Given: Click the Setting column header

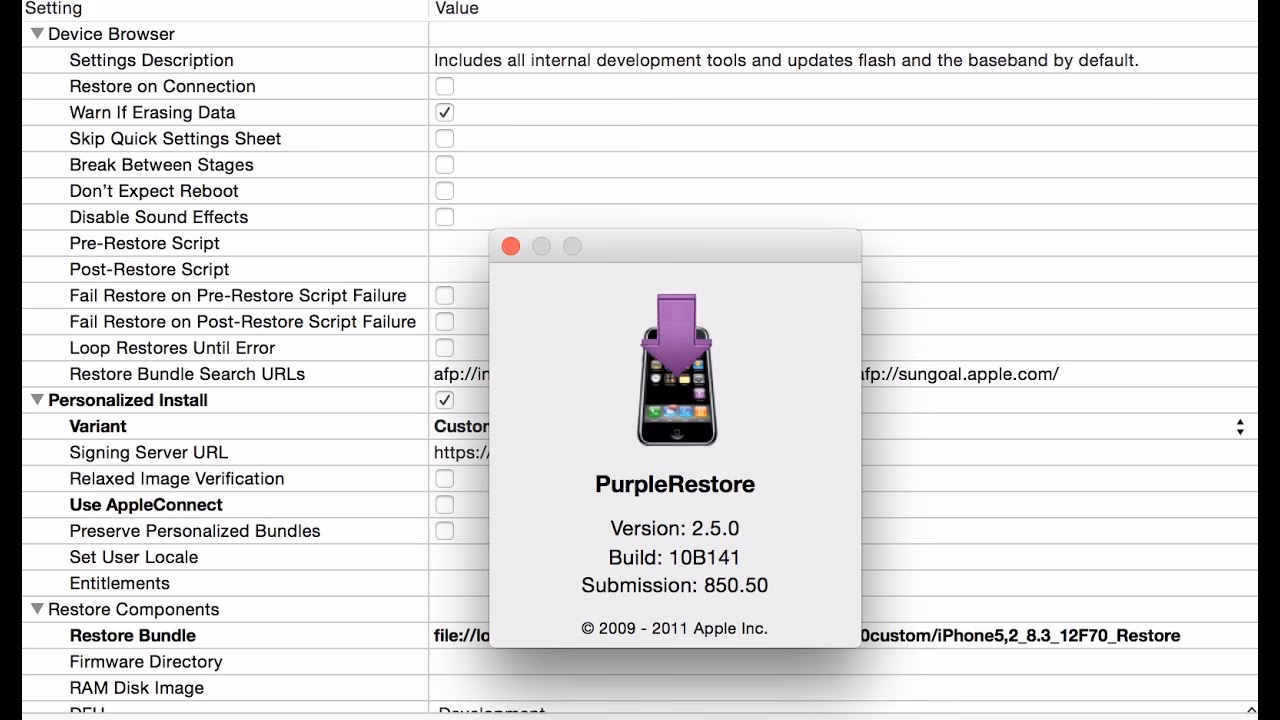Looking at the screenshot, I should [54, 9].
